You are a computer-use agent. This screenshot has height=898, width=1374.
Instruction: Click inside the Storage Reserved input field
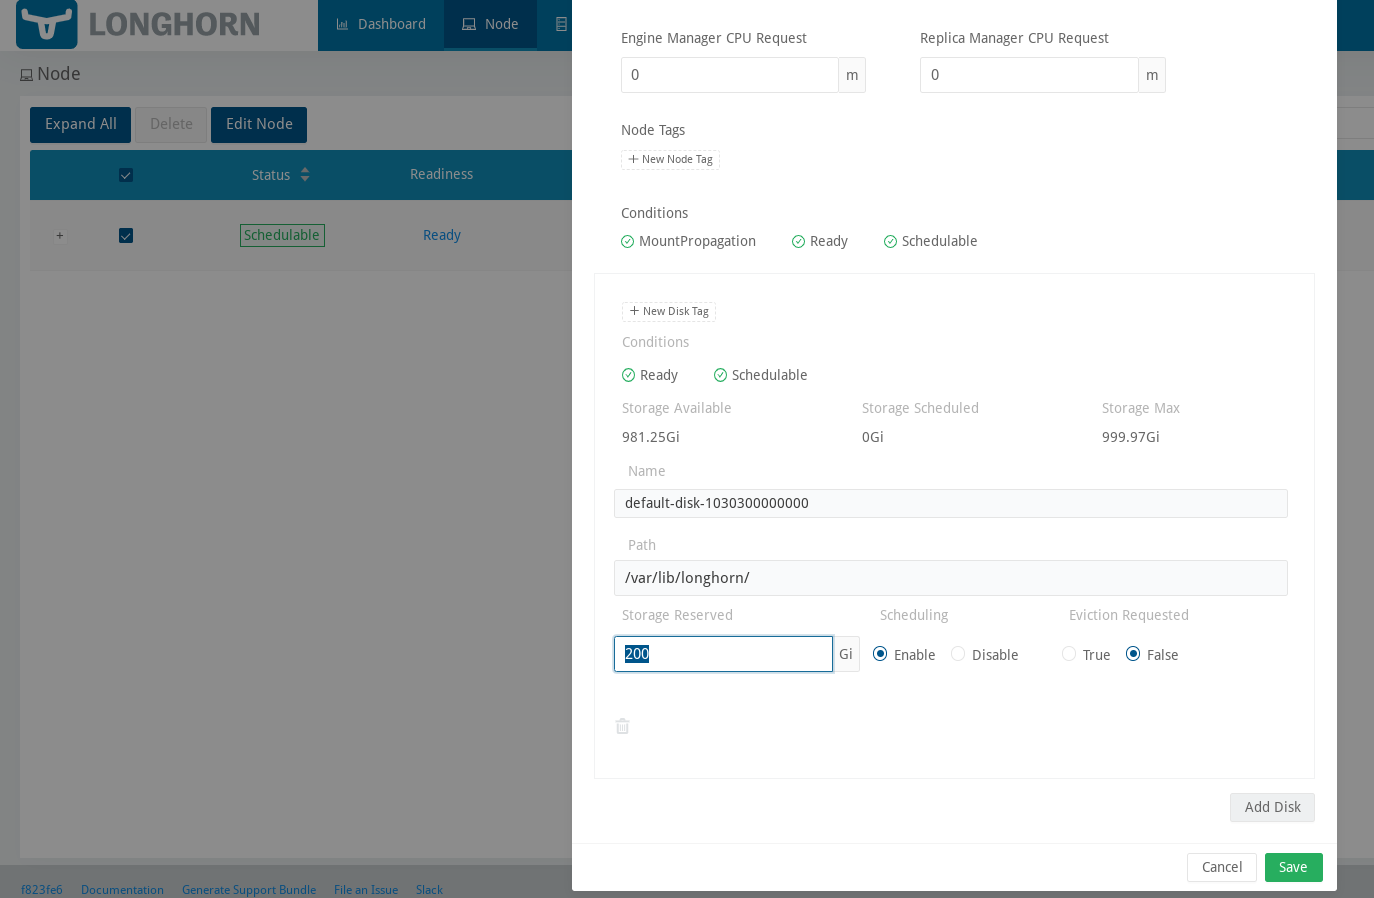coord(723,654)
